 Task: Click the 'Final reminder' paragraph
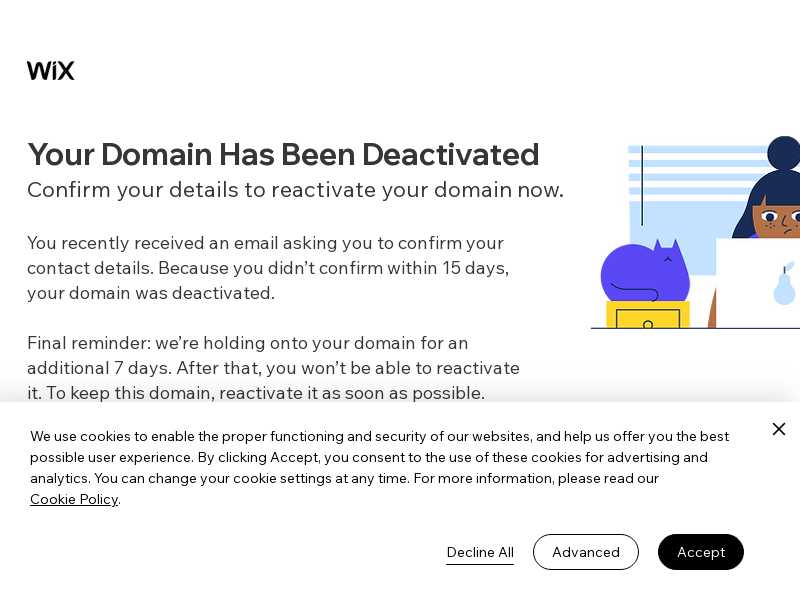273,368
